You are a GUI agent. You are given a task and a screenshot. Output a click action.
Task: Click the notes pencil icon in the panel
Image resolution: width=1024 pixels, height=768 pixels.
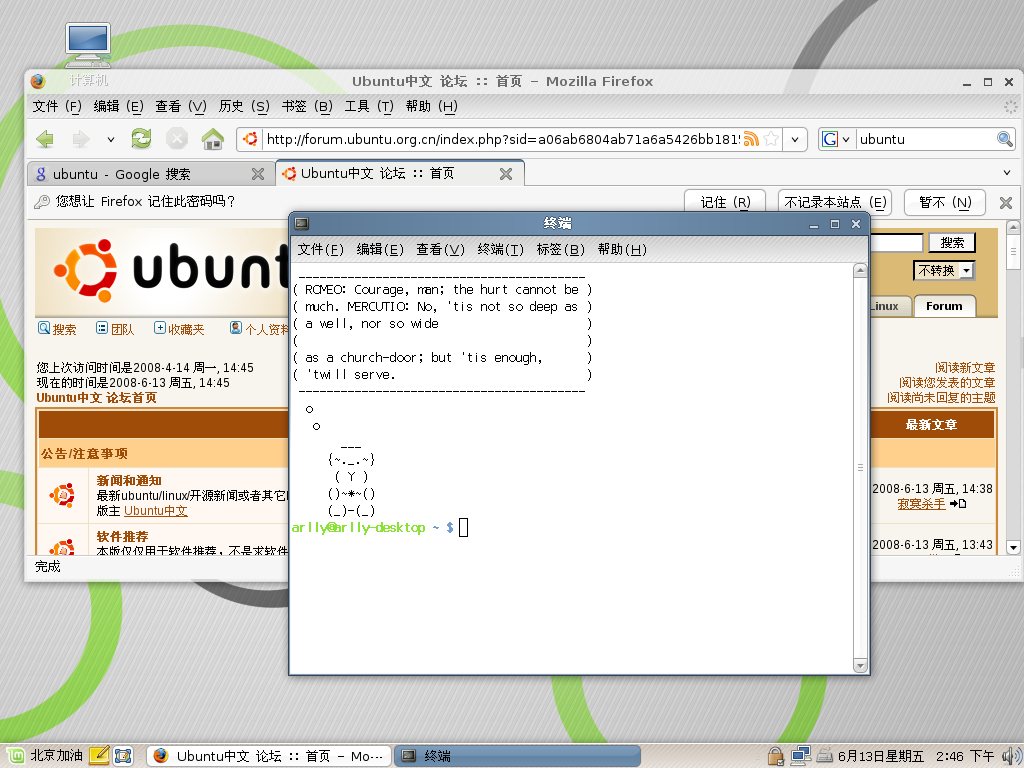coord(99,756)
